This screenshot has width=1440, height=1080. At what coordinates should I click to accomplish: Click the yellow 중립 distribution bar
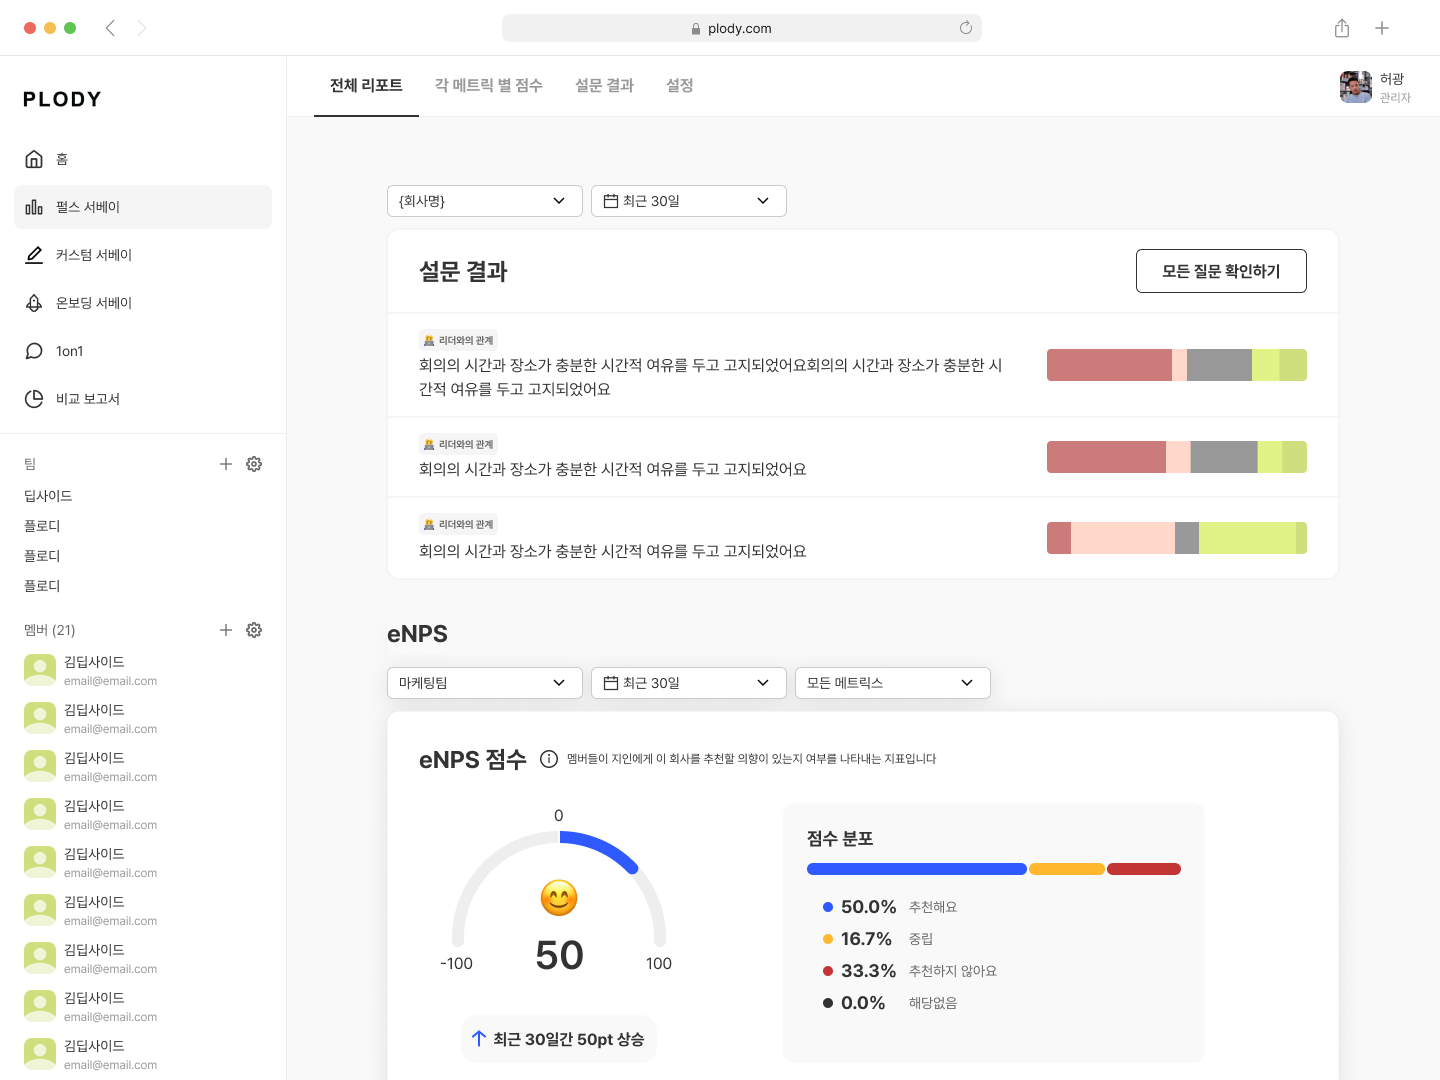click(x=1067, y=869)
